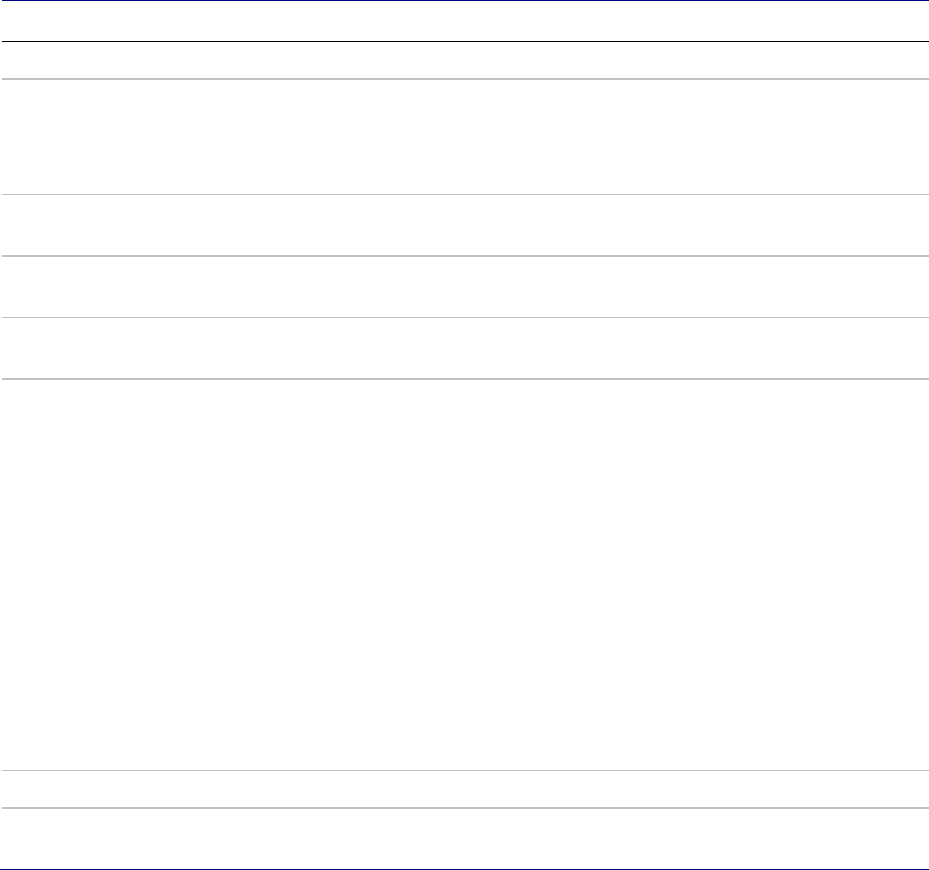Click the gray divider beneath the largest empty section
The height and width of the screenshot is (870, 929).
464,770
